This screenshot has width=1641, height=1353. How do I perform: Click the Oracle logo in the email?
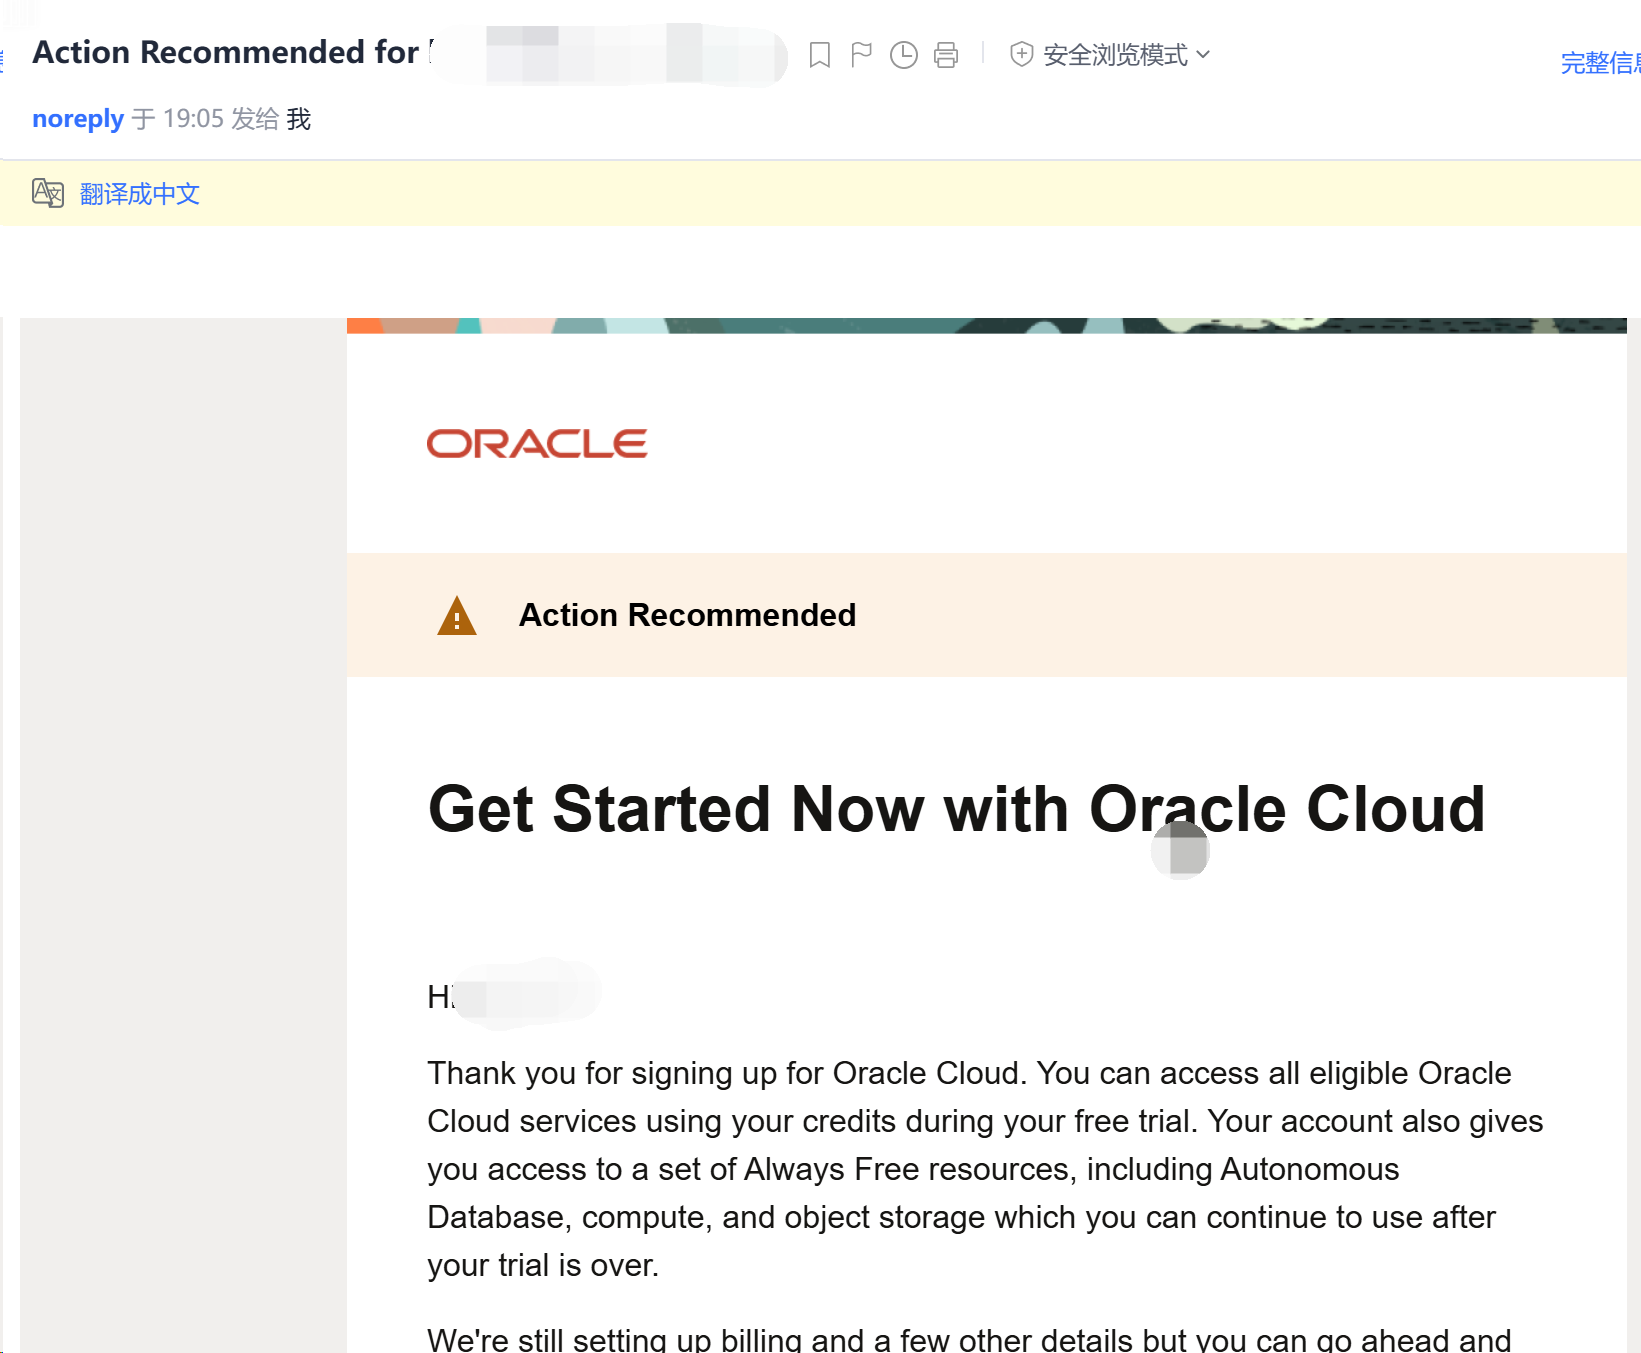tap(537, 444)
